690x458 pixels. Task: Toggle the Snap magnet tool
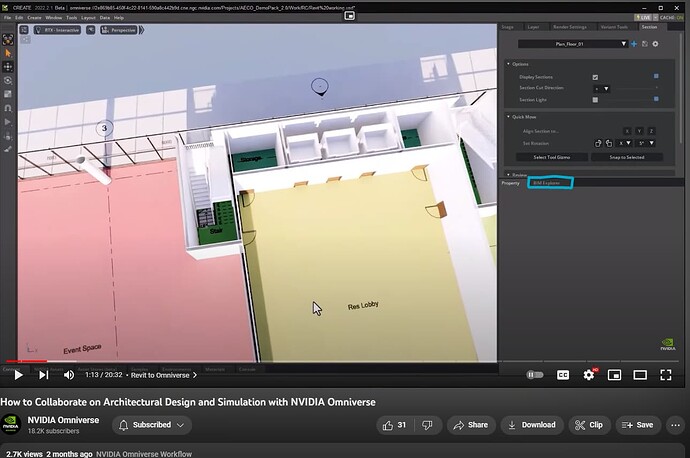pyautogui.click(x=8, y=108)
